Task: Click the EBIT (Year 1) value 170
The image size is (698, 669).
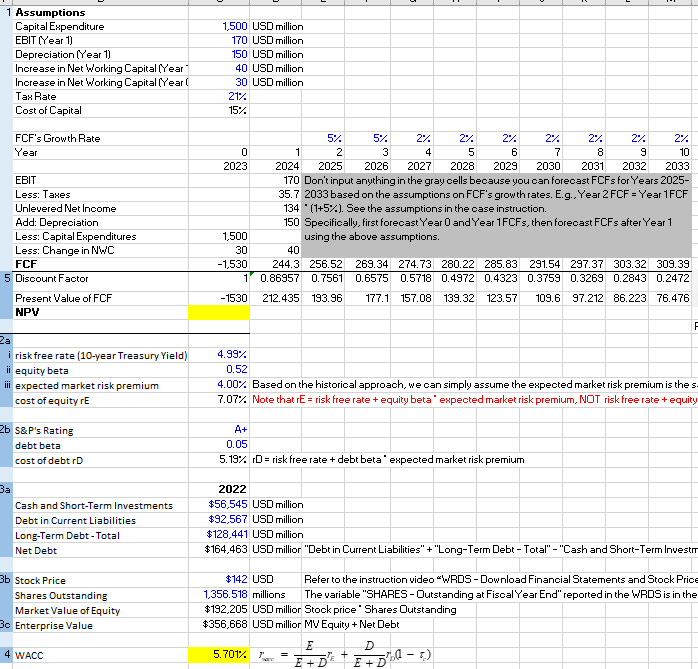Action: (239, 41)
